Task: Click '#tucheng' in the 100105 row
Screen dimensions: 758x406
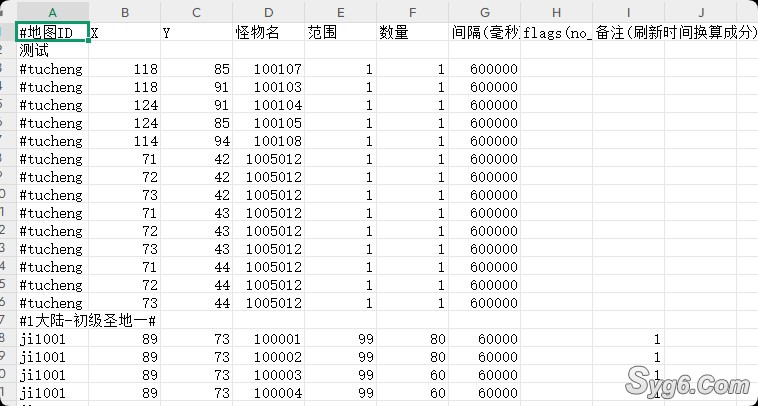Action: pos(52,122)
